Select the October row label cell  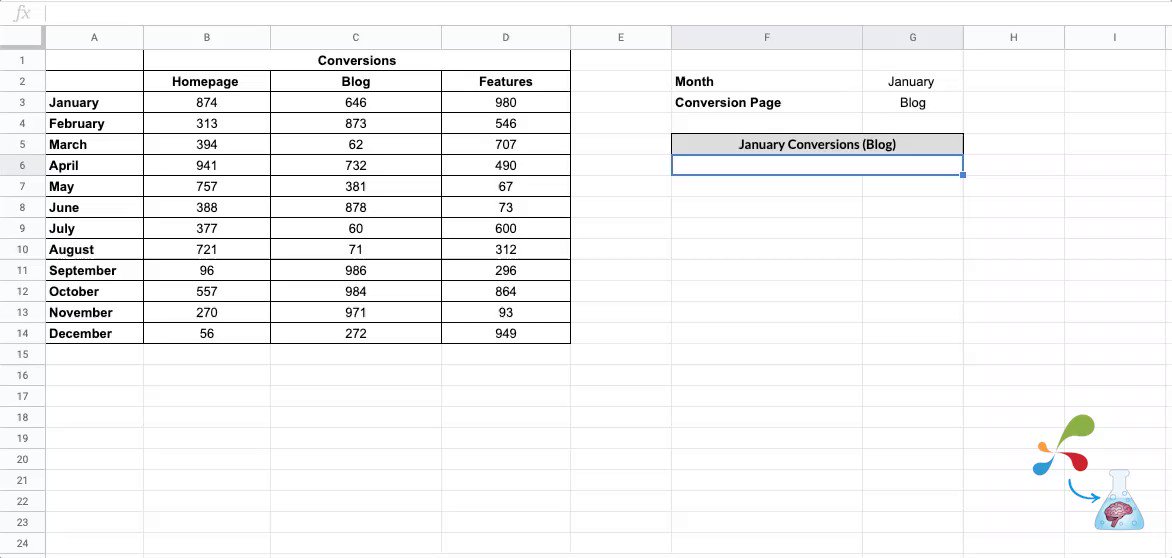tap(94, 291)
